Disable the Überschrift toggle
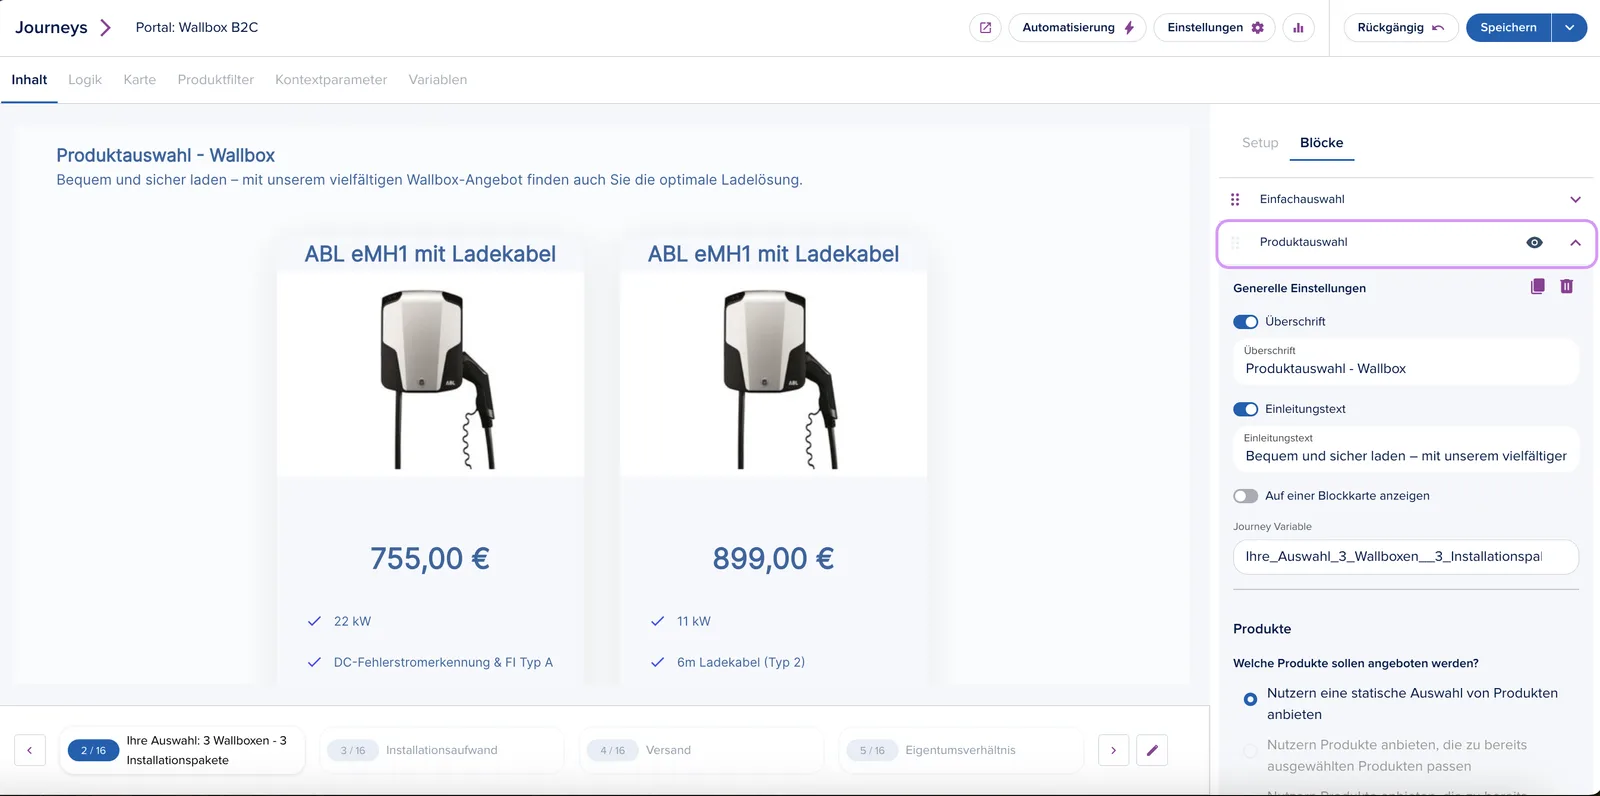This screenshot has width=1600, height=796. click(1245, 322)
